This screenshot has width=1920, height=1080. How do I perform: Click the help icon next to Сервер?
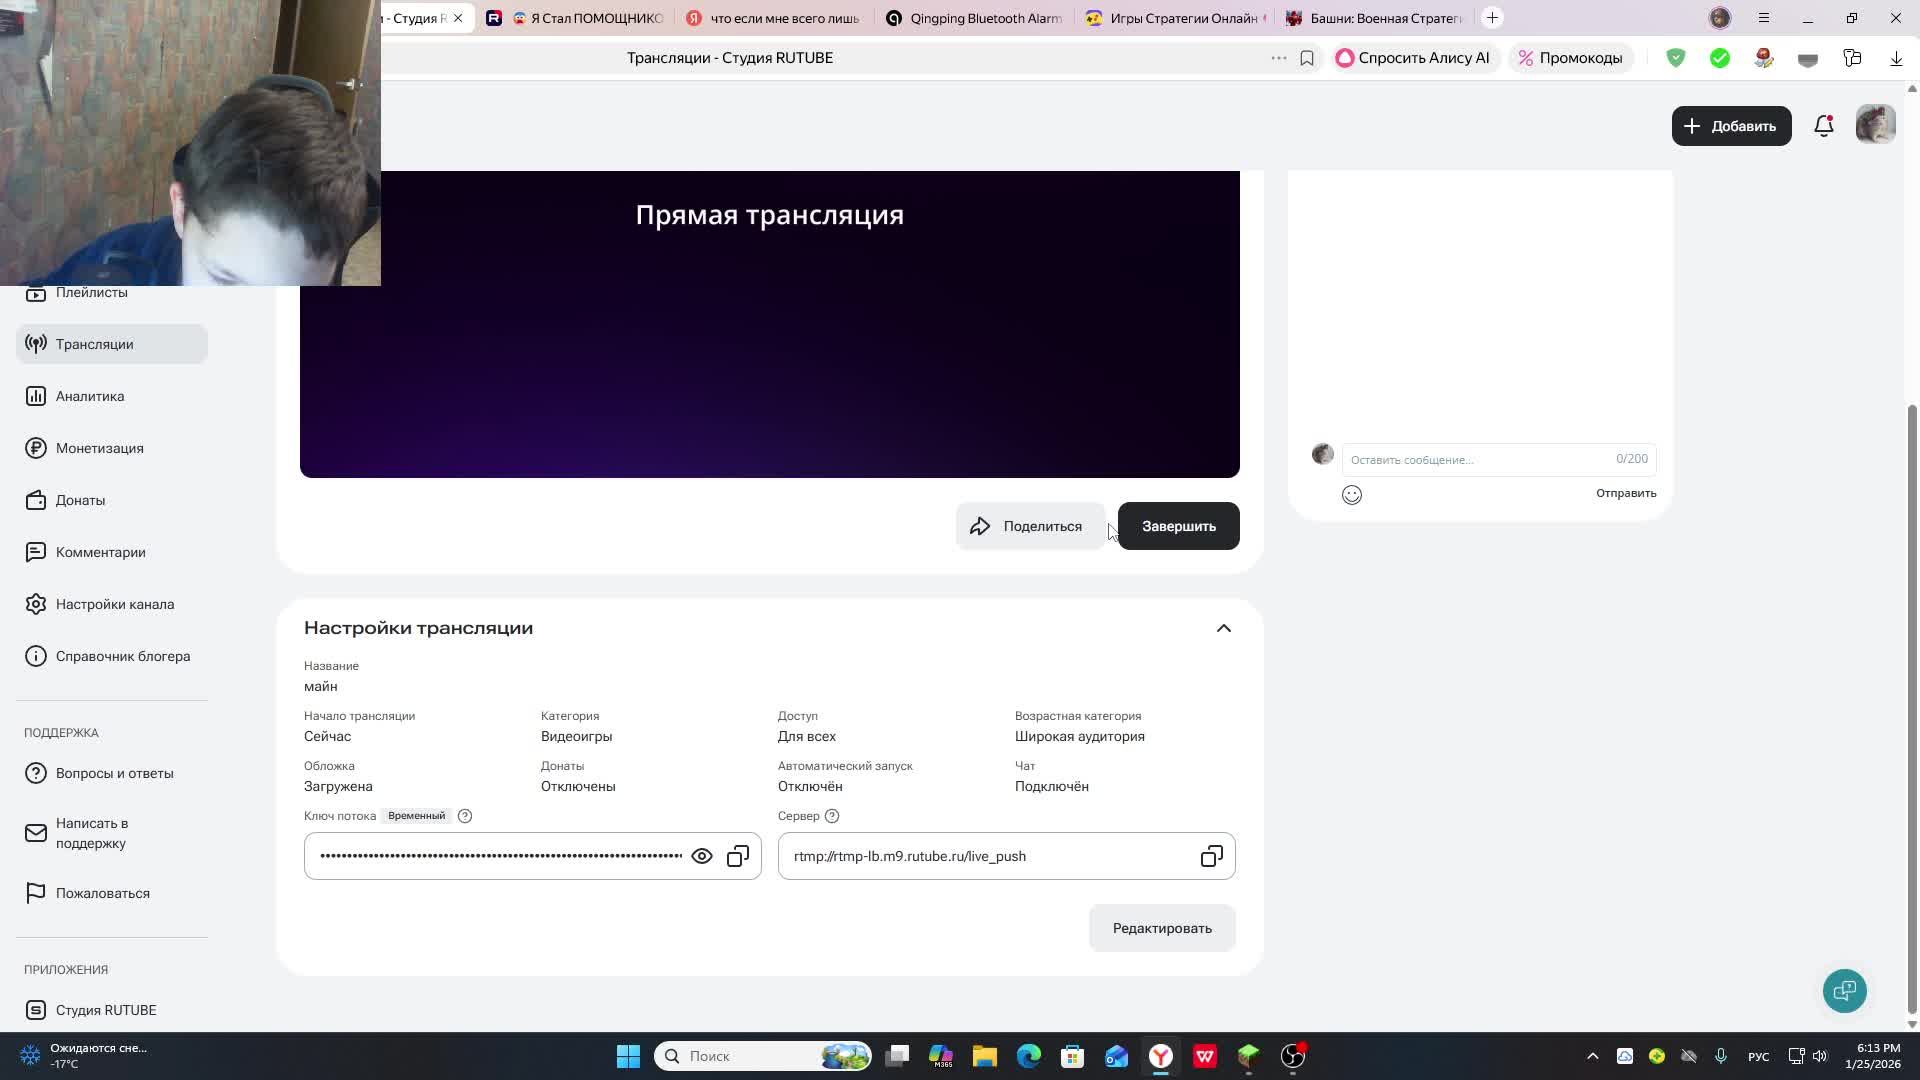pos(832,816)
